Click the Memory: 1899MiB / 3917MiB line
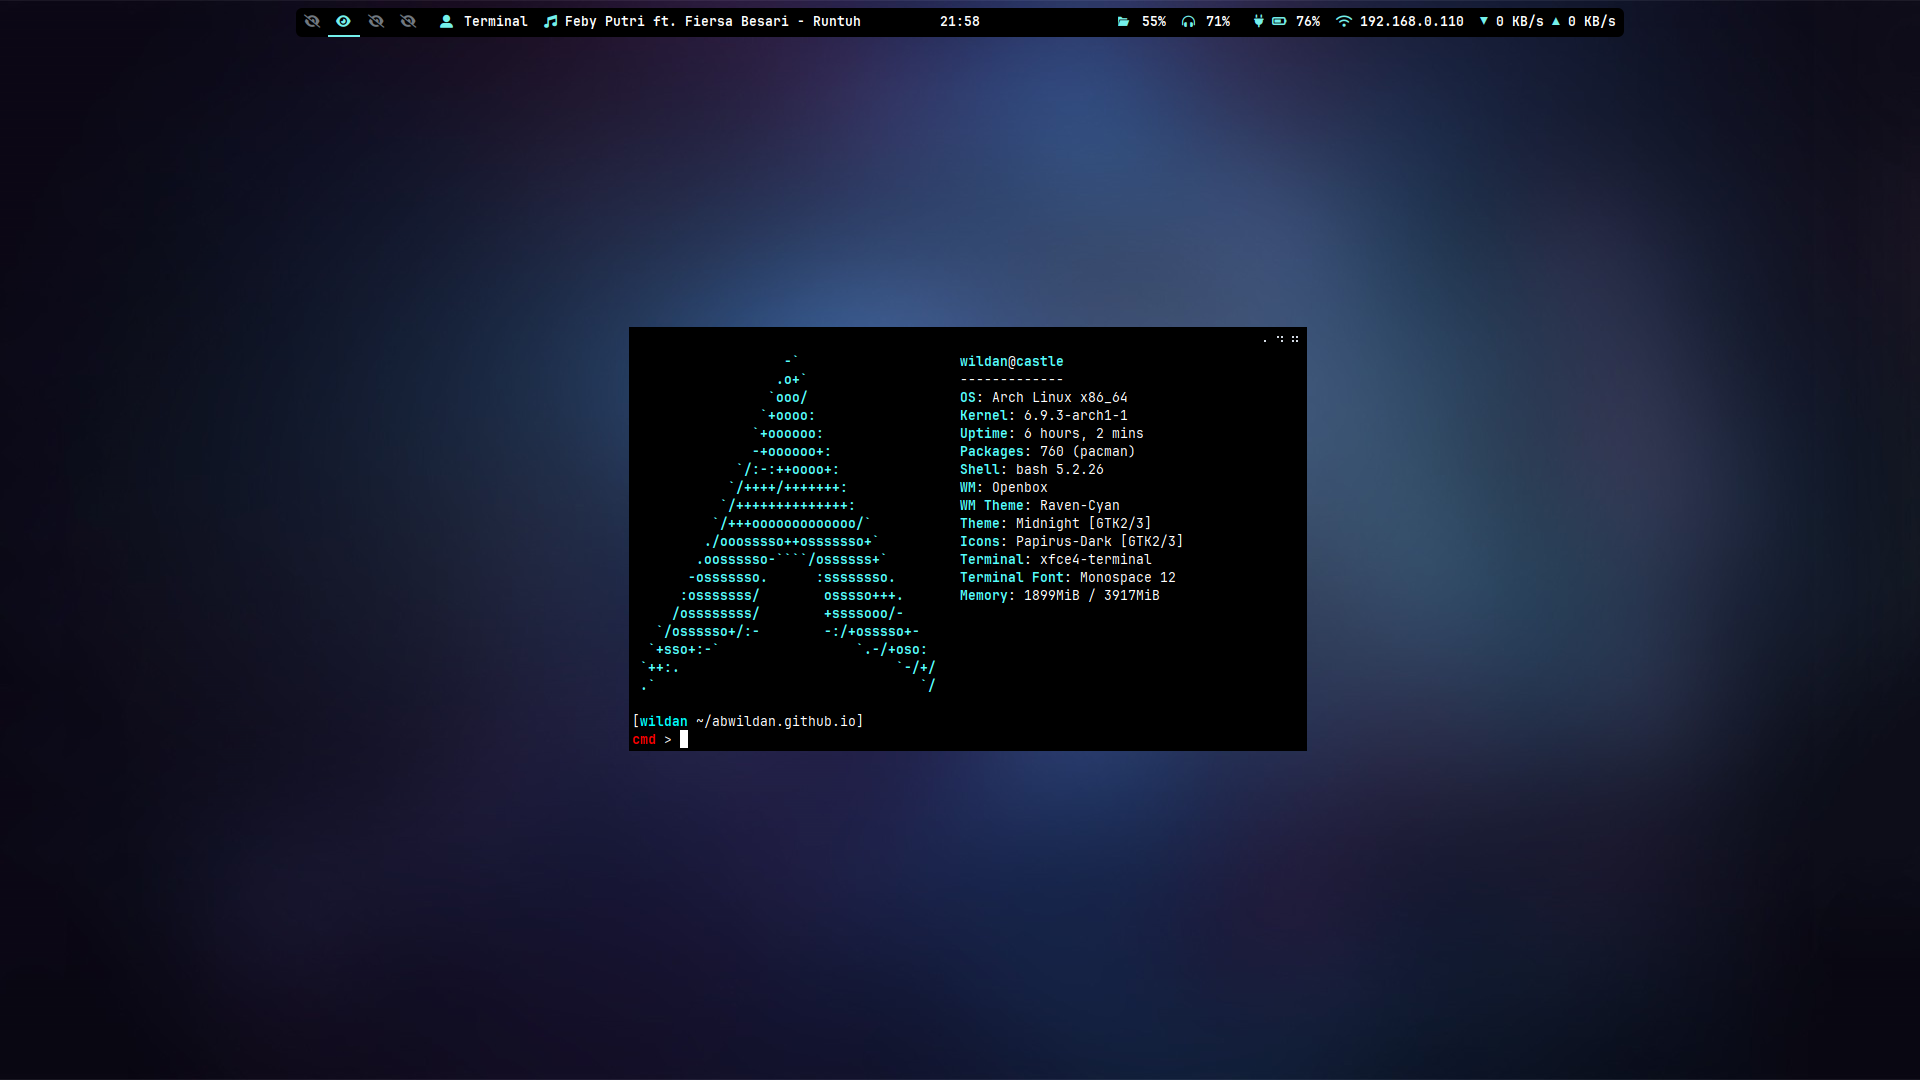The width and height of the screenshot is (1920, 1080). (1059, 596)
